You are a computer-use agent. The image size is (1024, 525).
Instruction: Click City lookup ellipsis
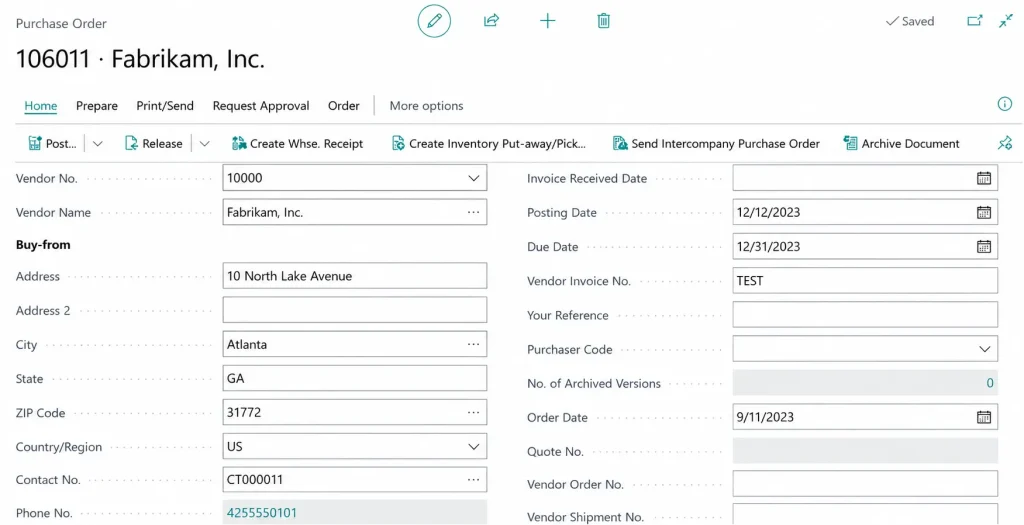pyautogui.click(x=473, y=344)
